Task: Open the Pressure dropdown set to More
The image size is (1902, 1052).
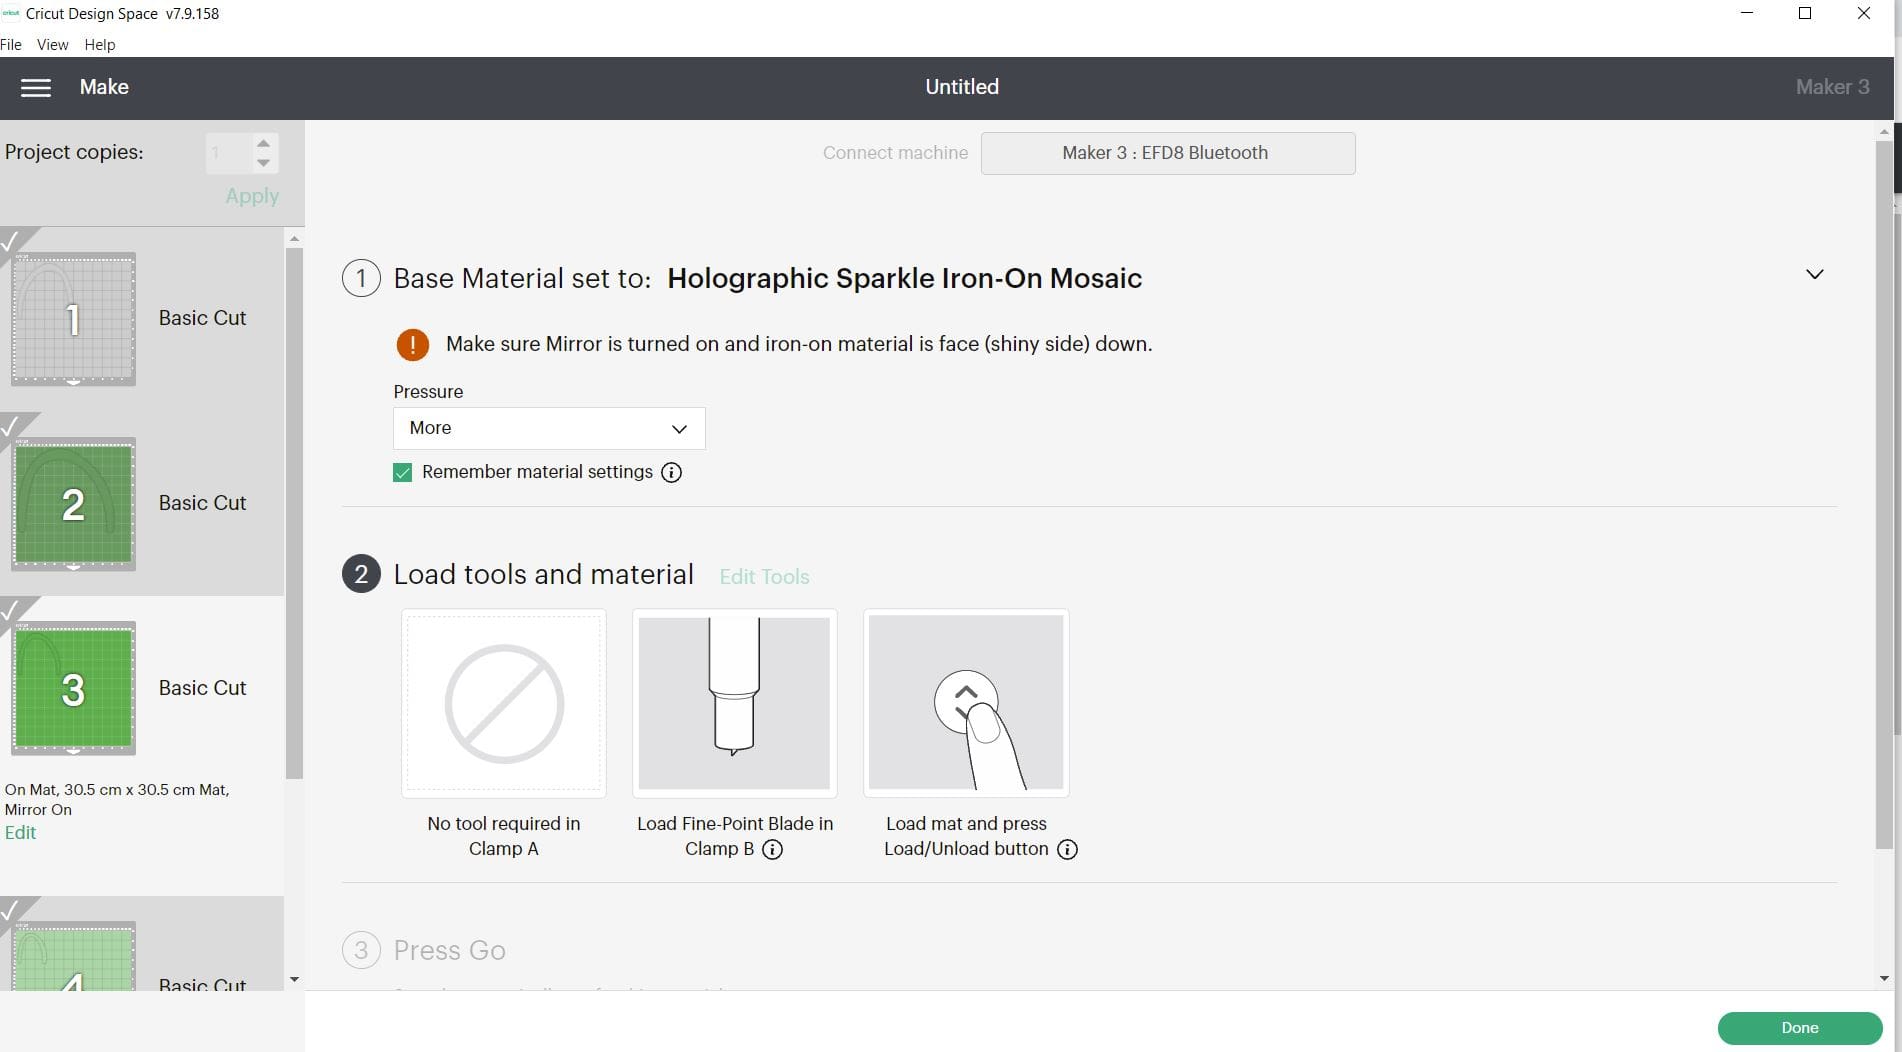Action: pos(549,428)
